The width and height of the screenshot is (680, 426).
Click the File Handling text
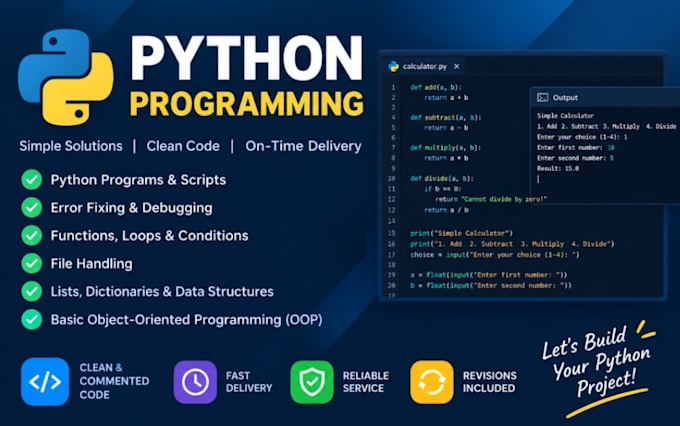(x=92, y=264)
